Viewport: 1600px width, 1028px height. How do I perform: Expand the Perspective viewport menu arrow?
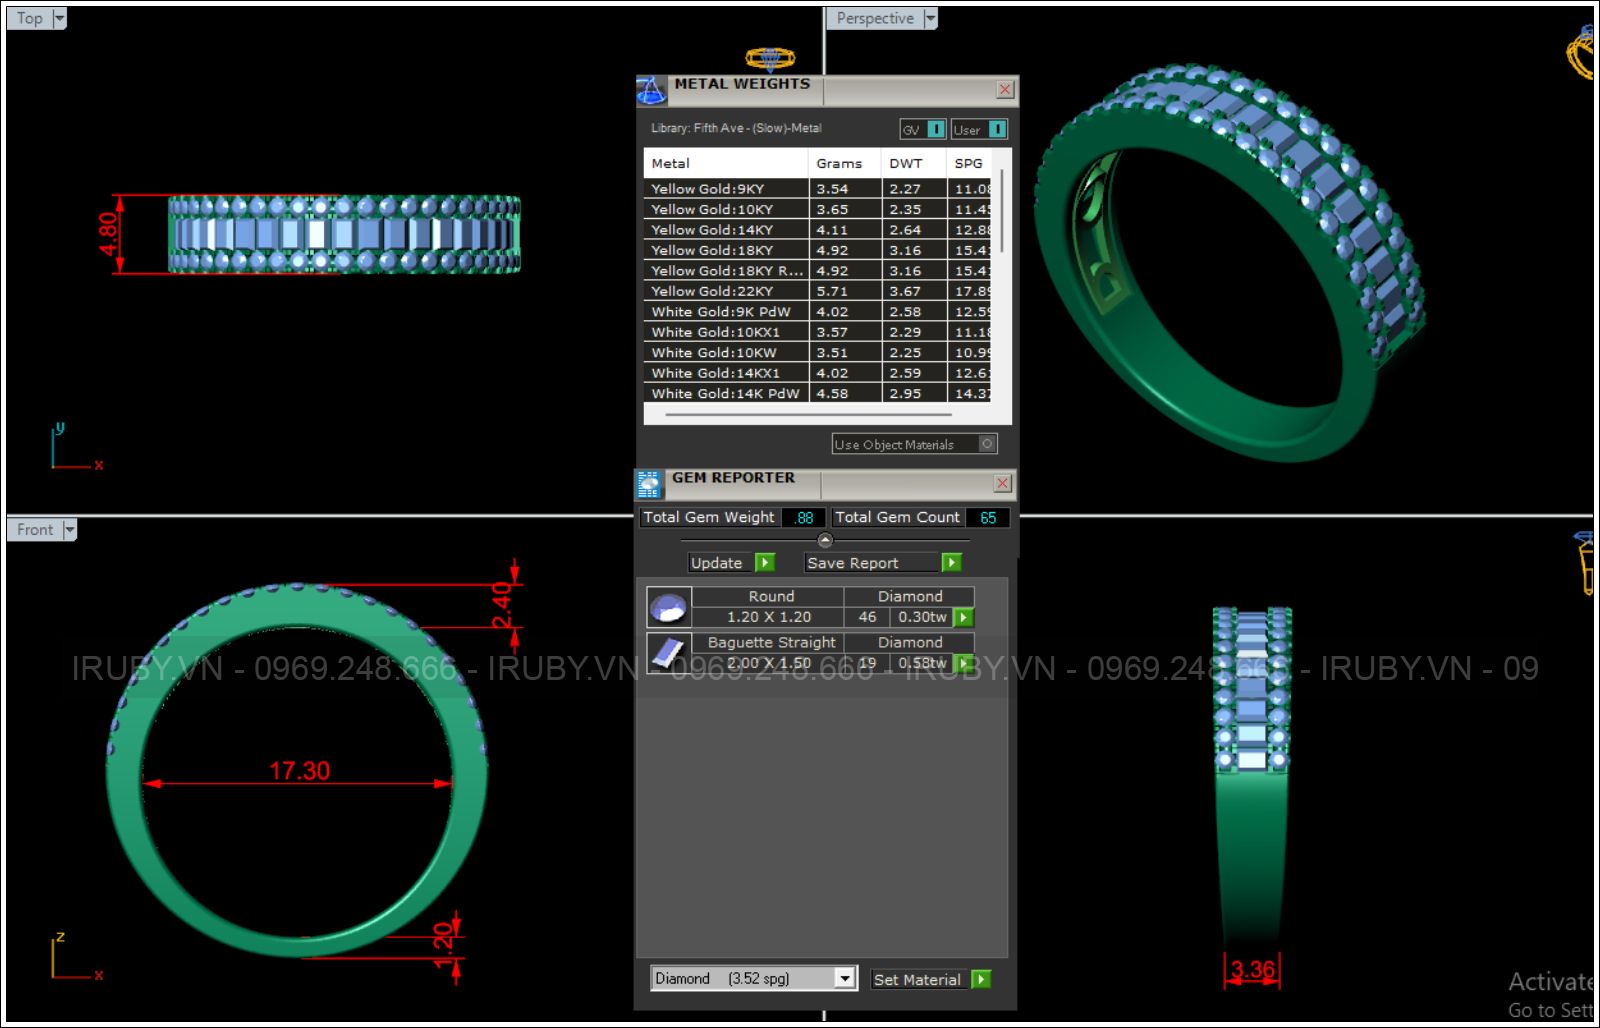pos(930,18)
